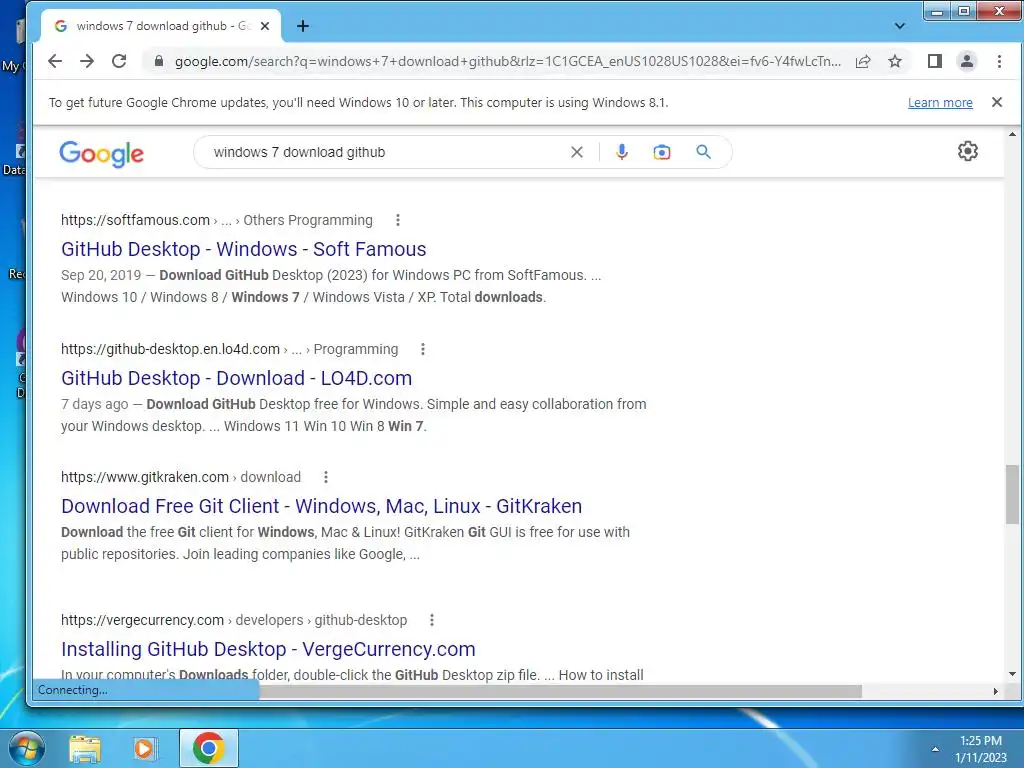Click the horizontal scroll right arrow
The image size is (1024, 768).
996,691
